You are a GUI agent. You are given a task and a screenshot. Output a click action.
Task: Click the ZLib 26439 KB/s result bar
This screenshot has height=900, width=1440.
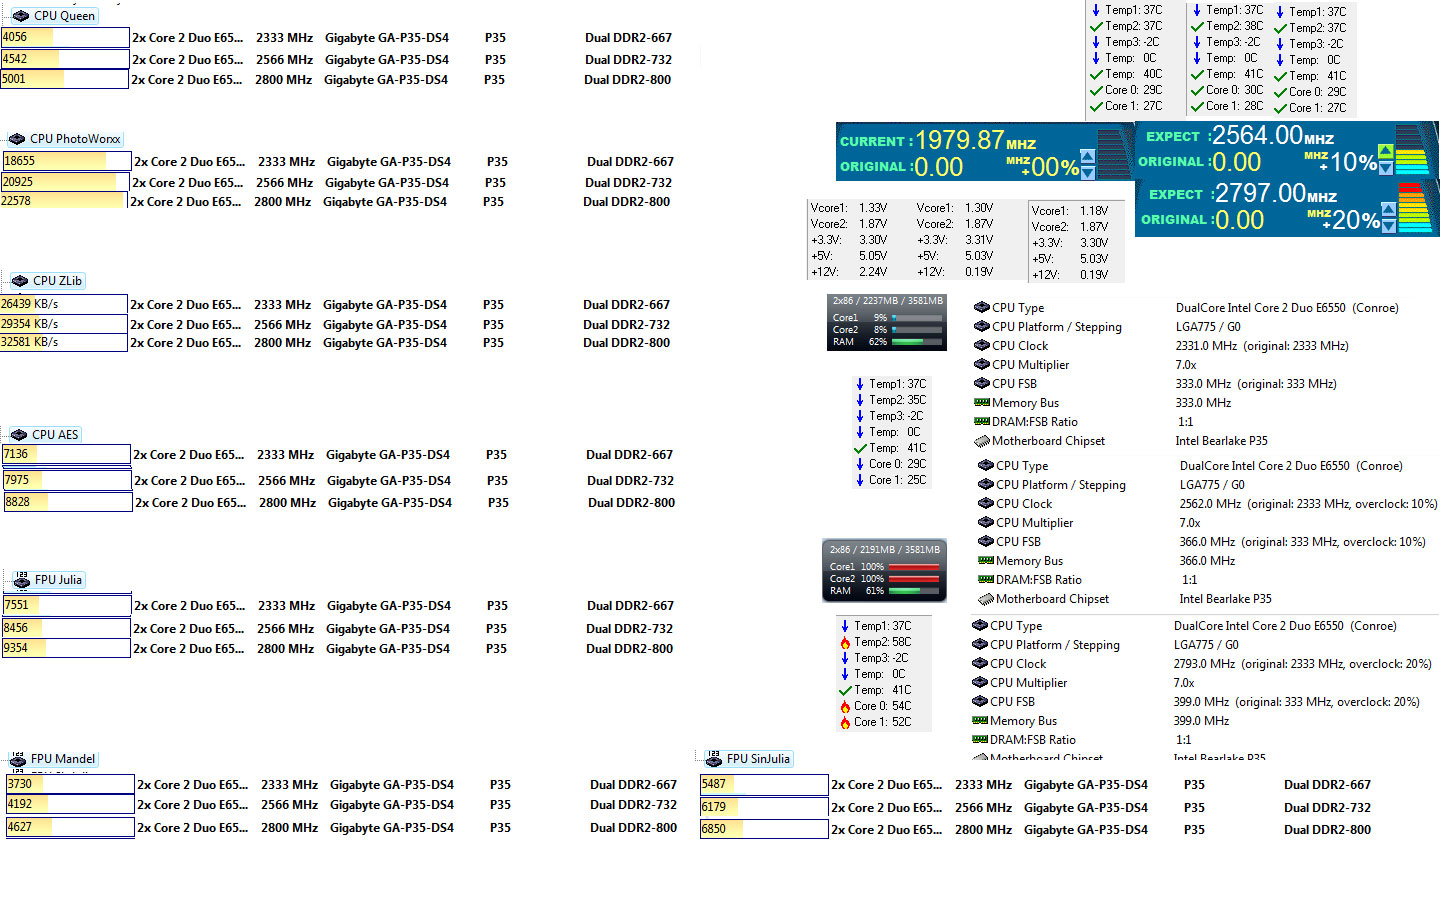[x=64, y=304]
